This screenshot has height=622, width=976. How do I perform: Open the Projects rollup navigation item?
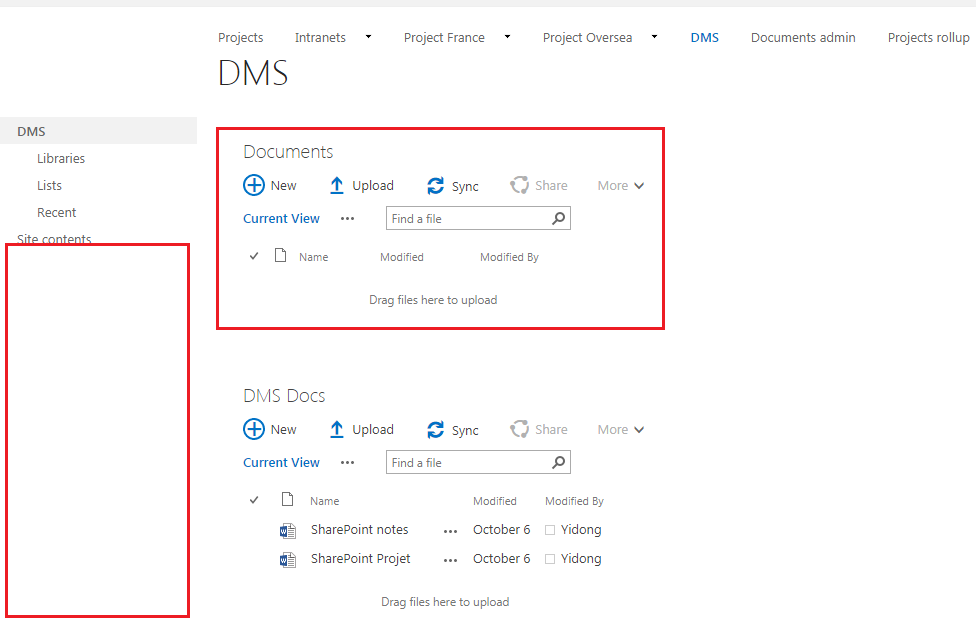pyautogui.click(x=929, y=37)
